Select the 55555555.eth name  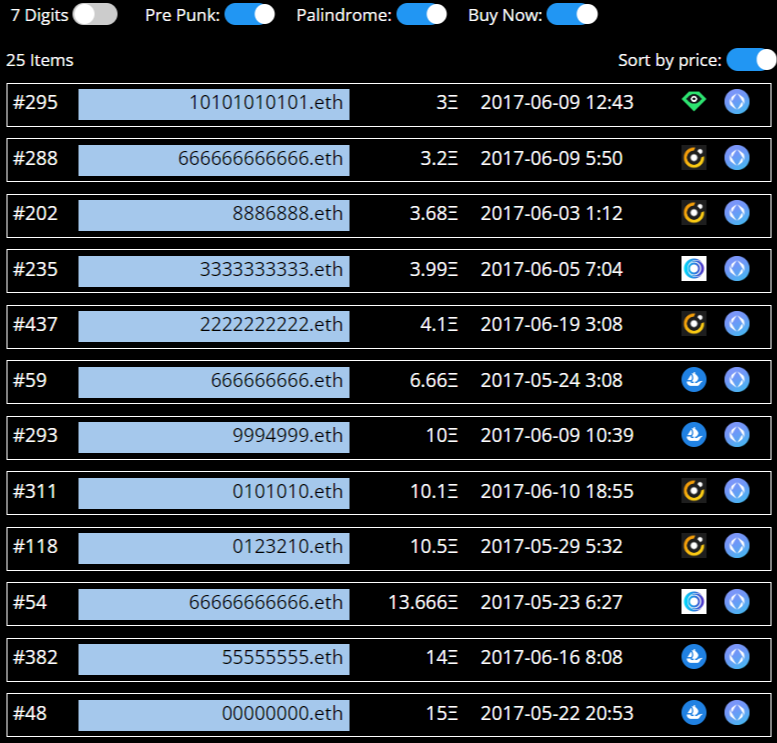(x=214, y=660)
